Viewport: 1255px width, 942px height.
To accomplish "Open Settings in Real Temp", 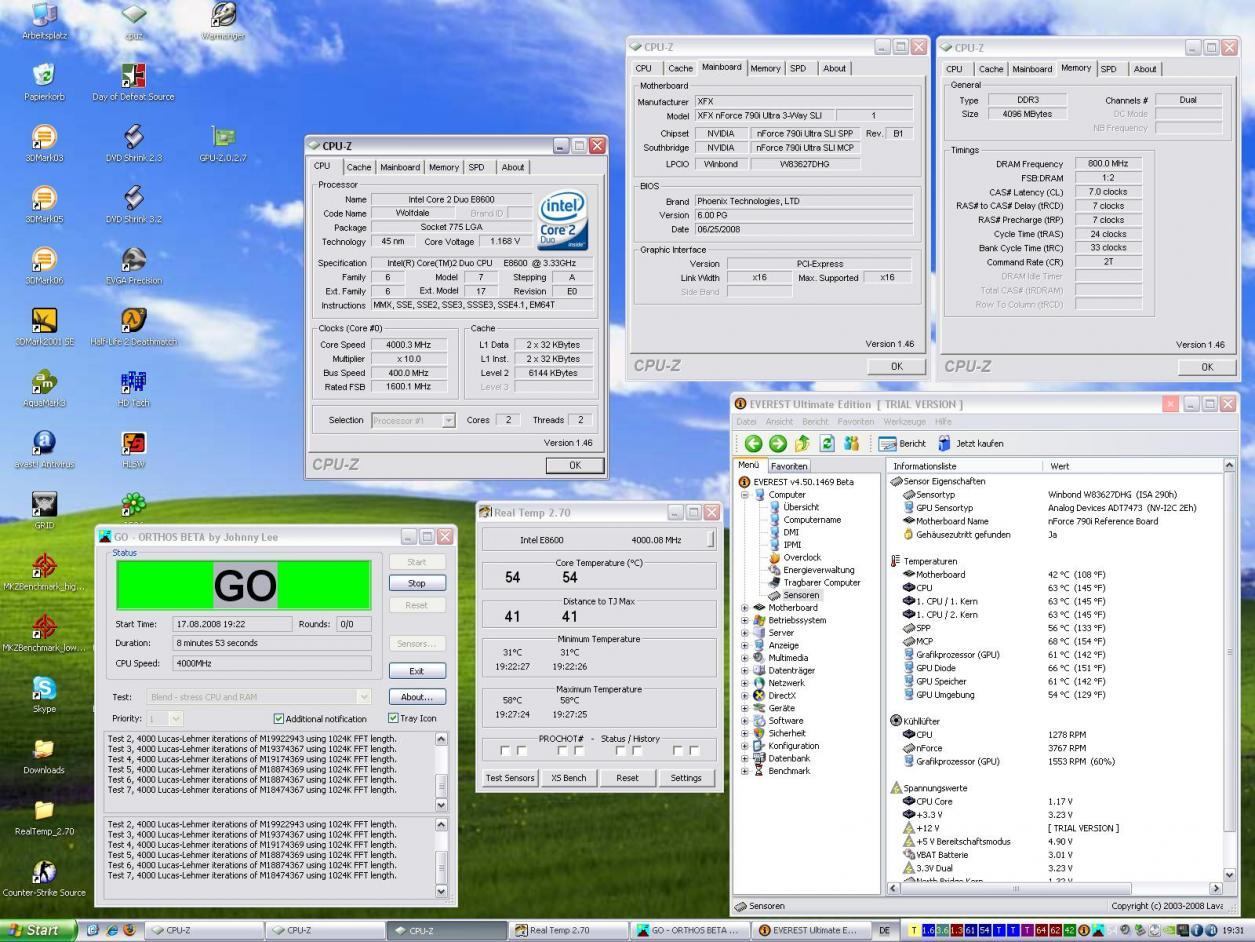I will tap(686, 778).
